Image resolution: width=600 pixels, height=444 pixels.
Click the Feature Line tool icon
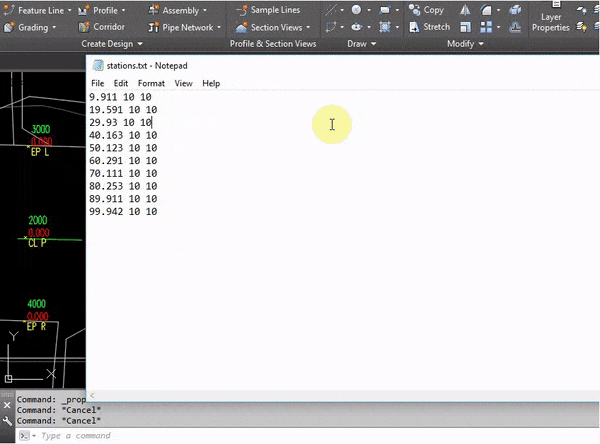coord(8,10)
